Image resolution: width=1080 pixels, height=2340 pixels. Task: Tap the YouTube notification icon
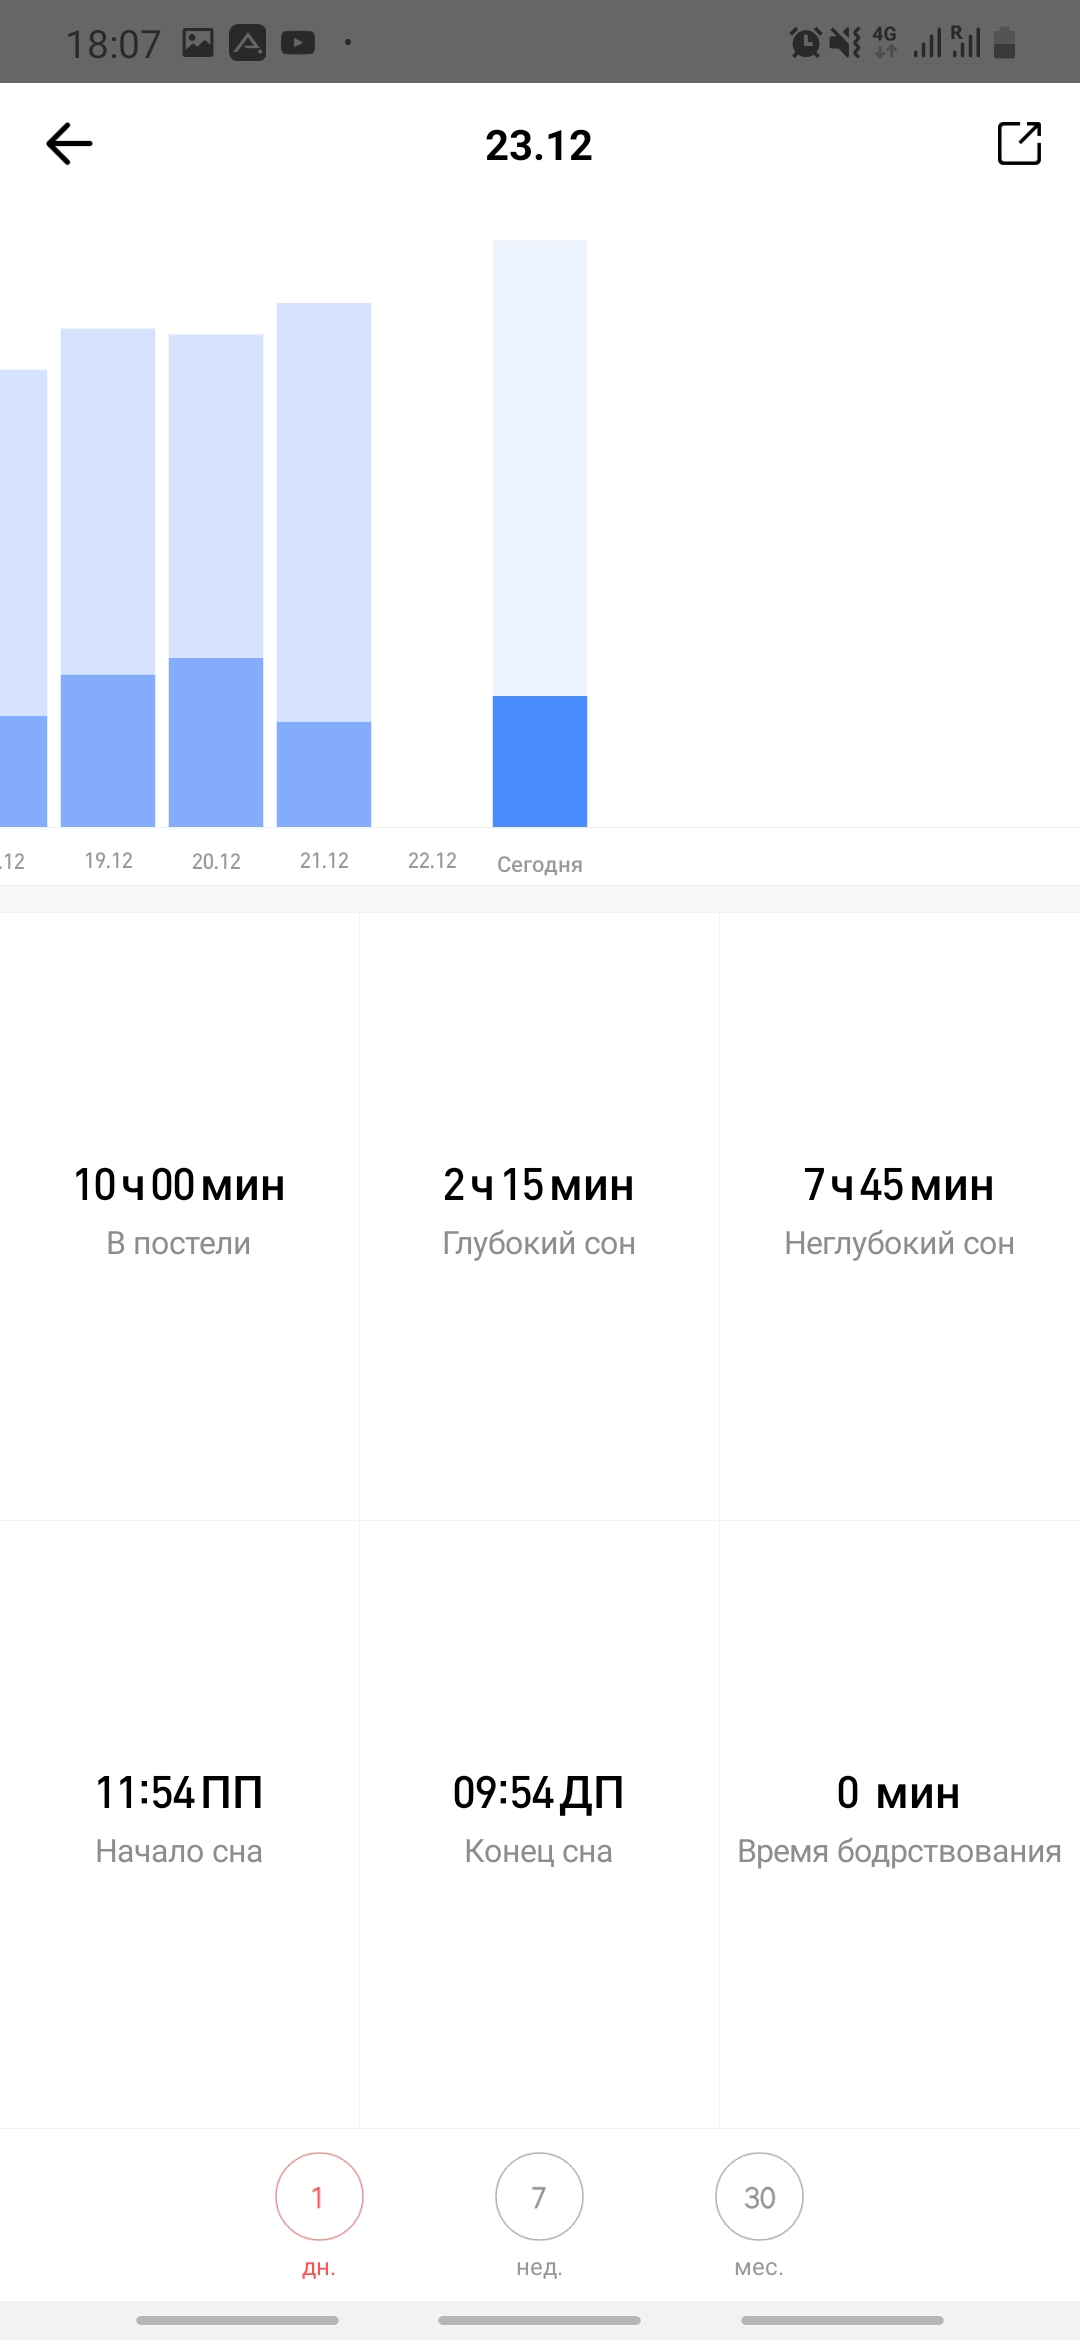click(298, 43)
